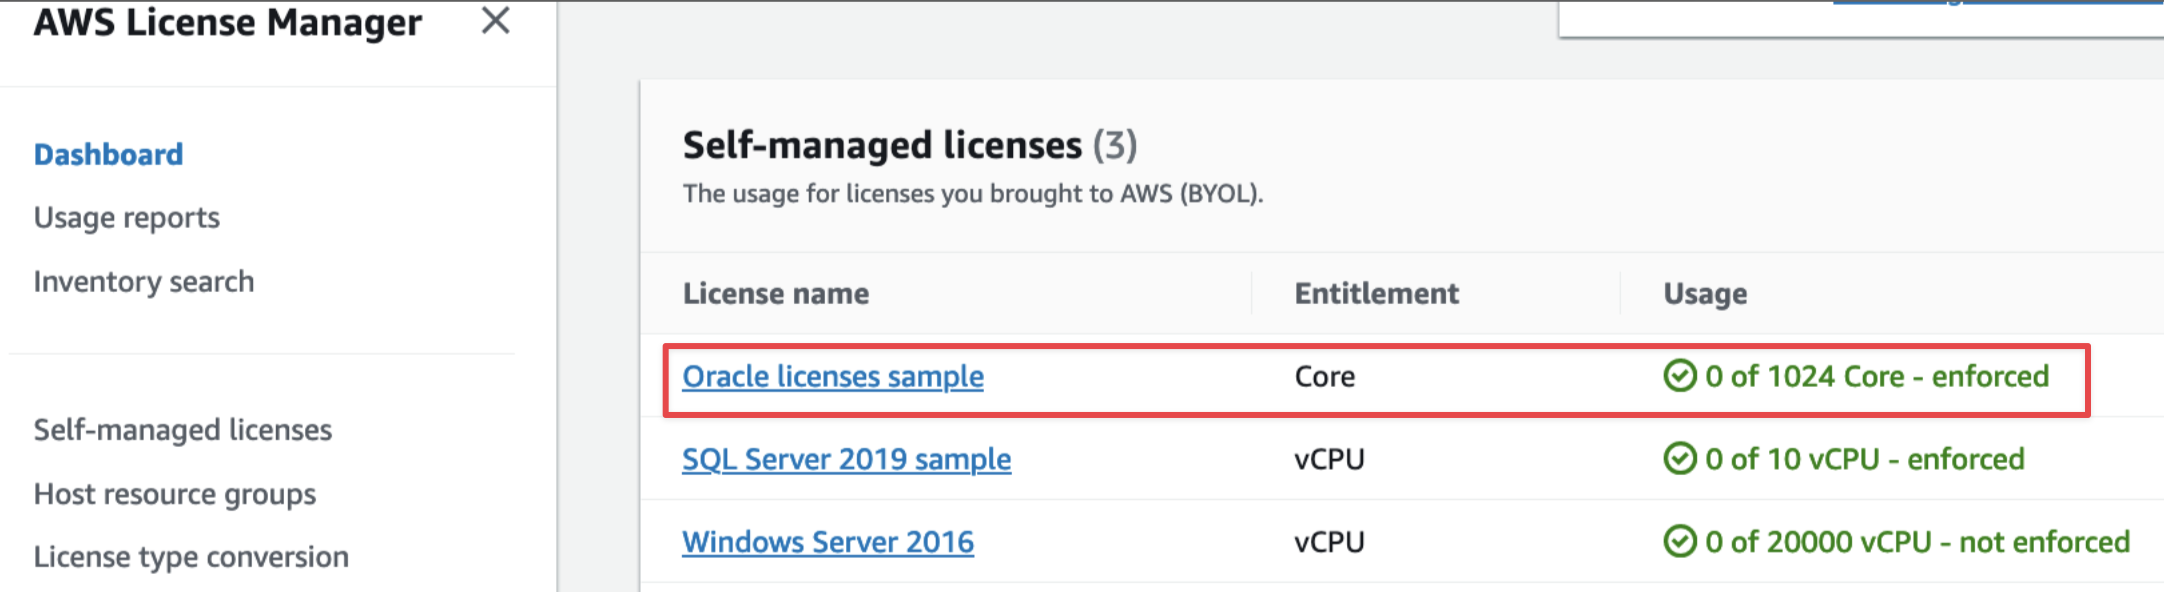Image resolution: width=2164 pixels, height=592 pixels.
Task: Select License type conversion in sidebar
Action: point(191,557)
